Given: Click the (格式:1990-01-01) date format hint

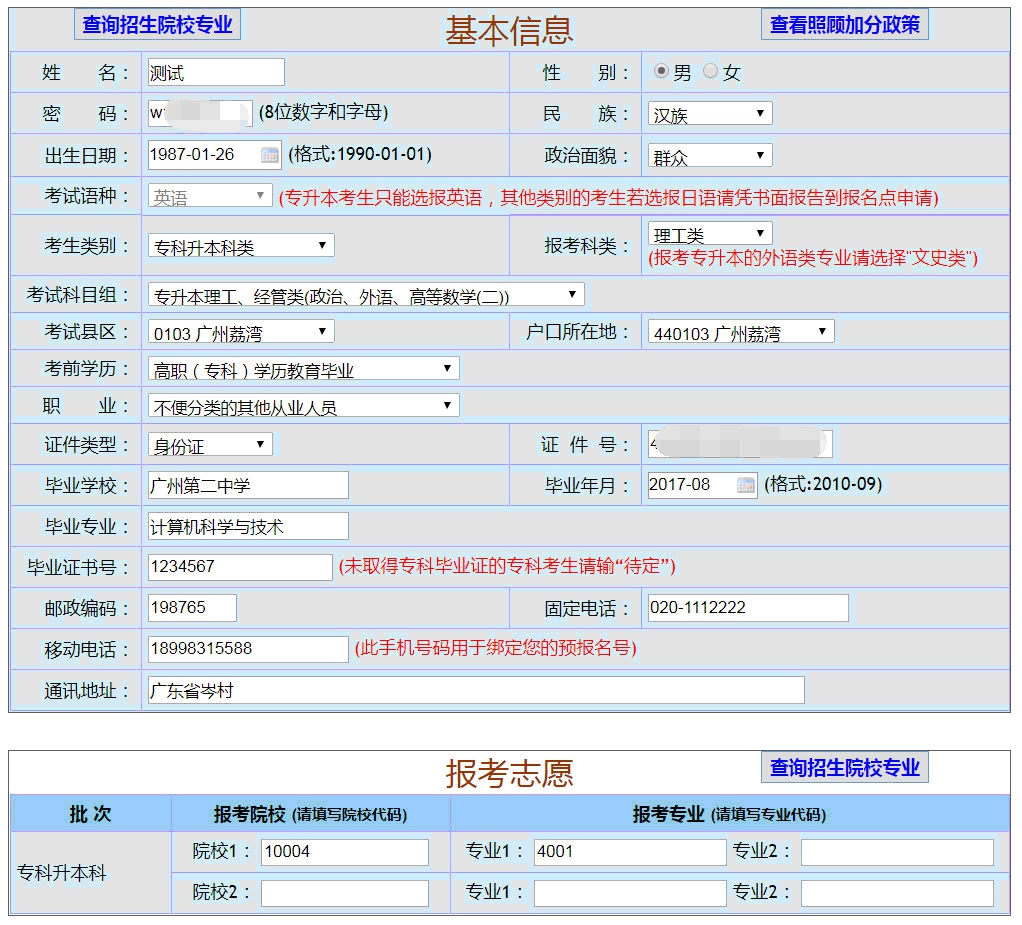Looking at the screenshot, I should pyautogui.click(x=360, y=154).
